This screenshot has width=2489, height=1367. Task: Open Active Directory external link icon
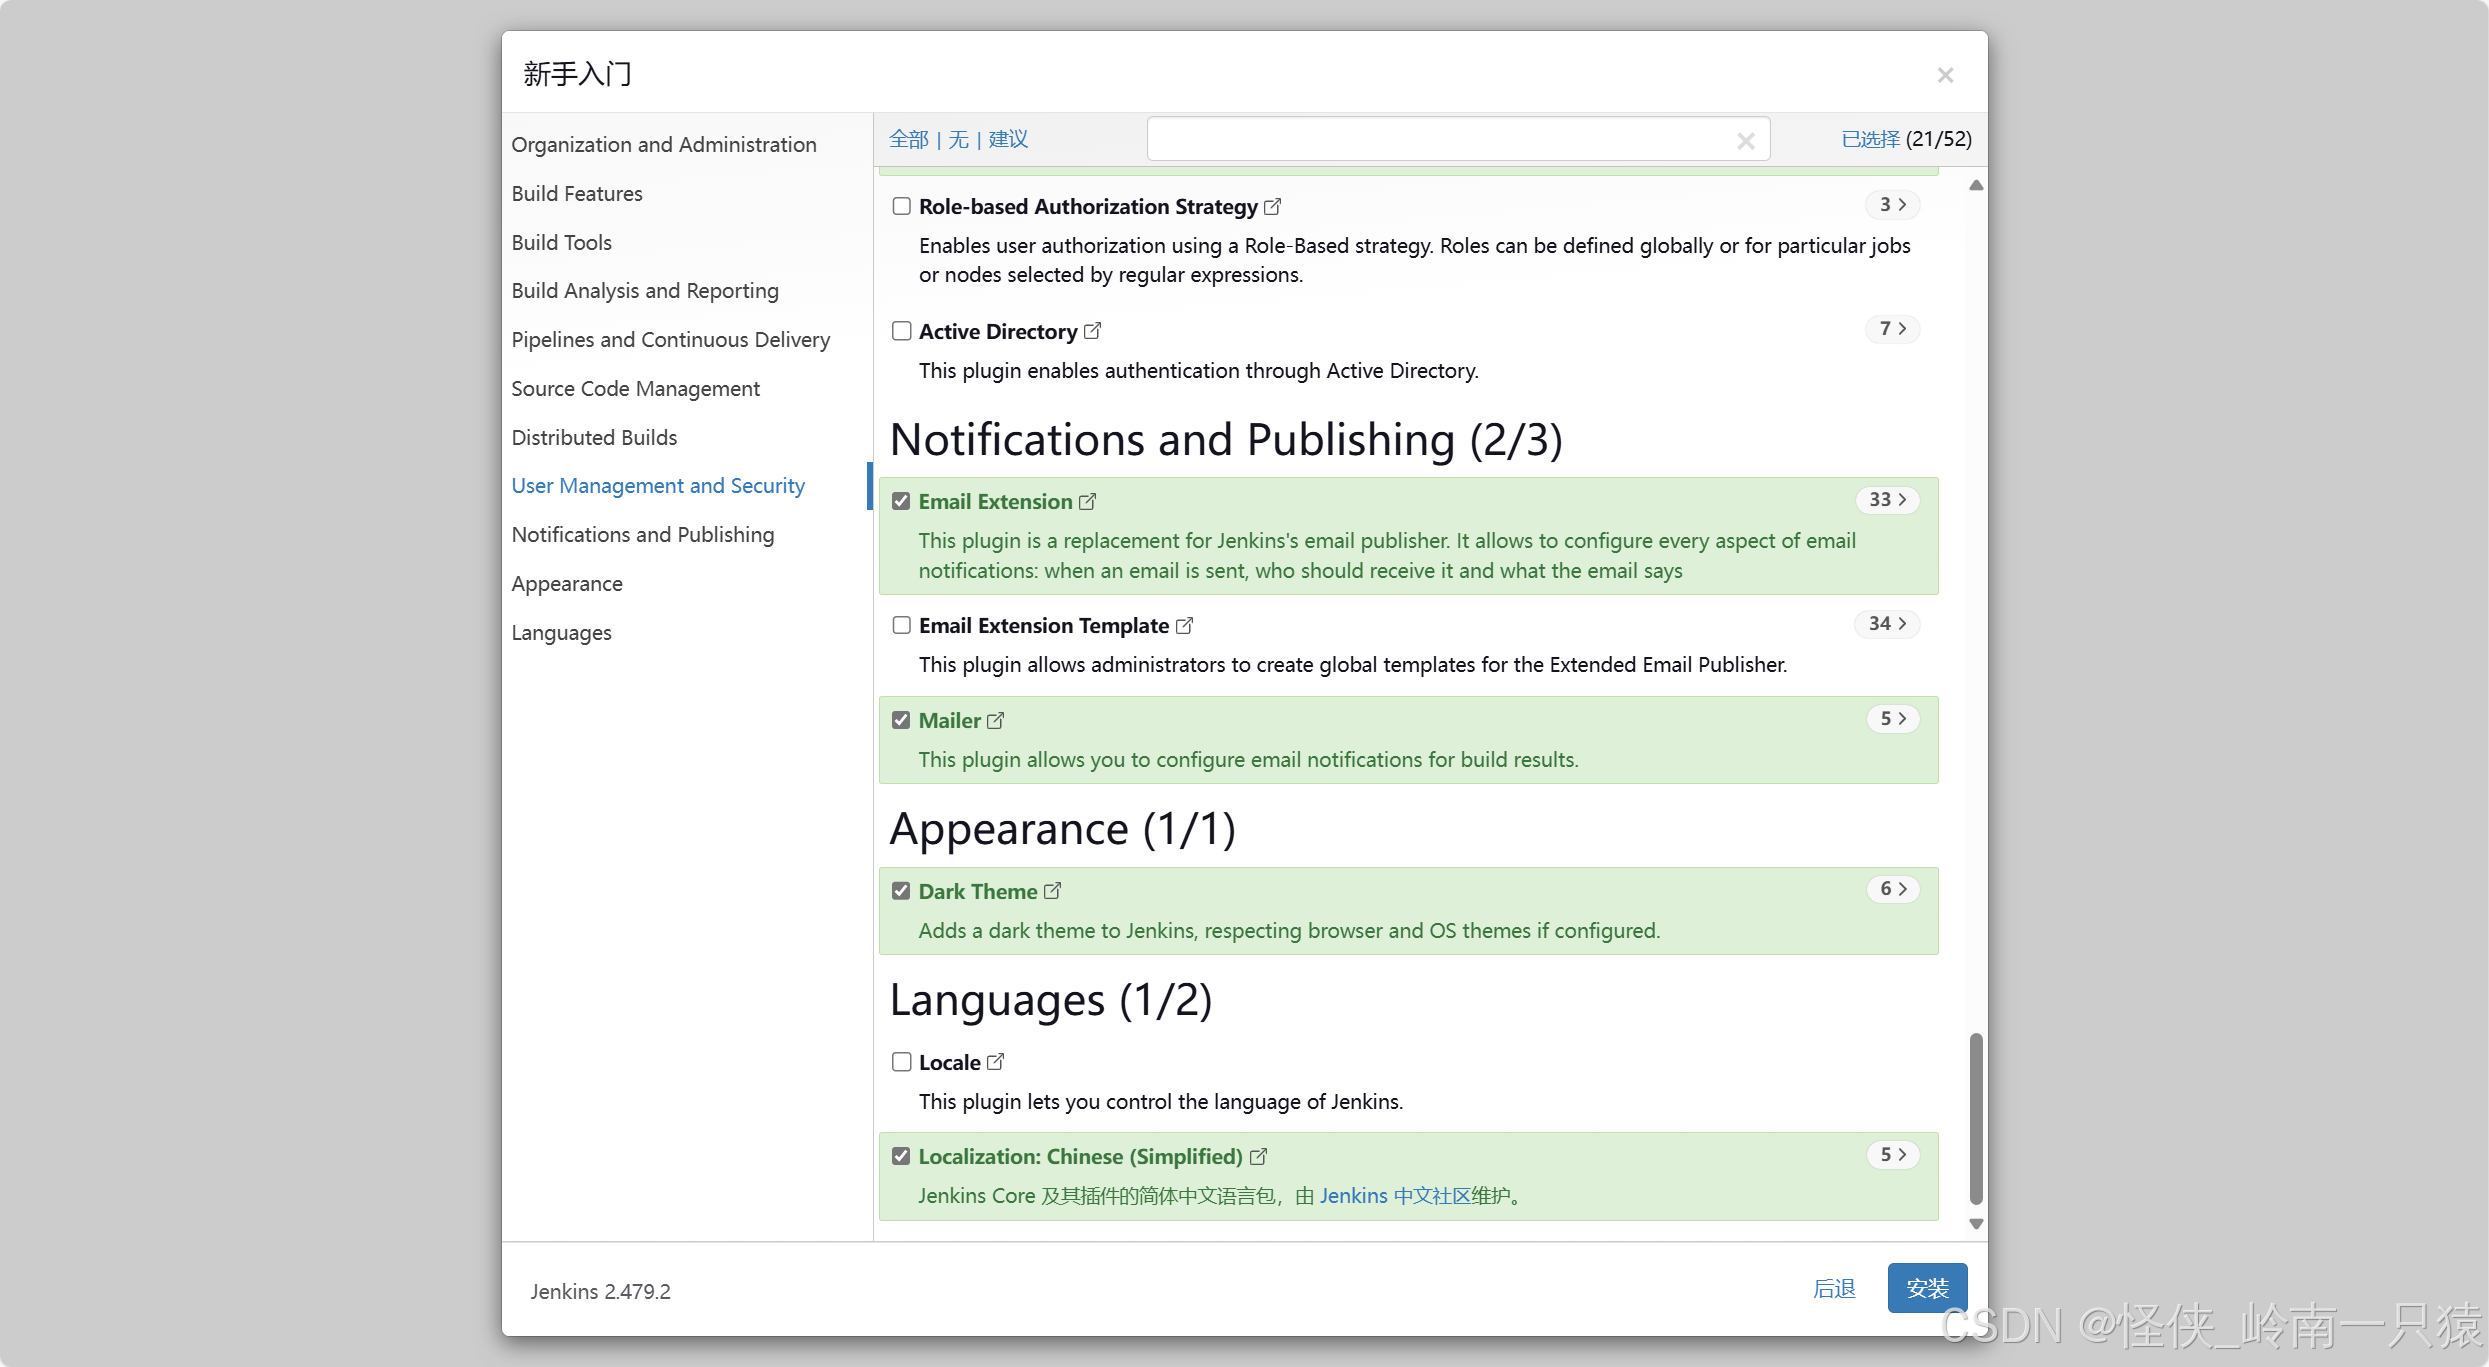[x=1092, y=331]
